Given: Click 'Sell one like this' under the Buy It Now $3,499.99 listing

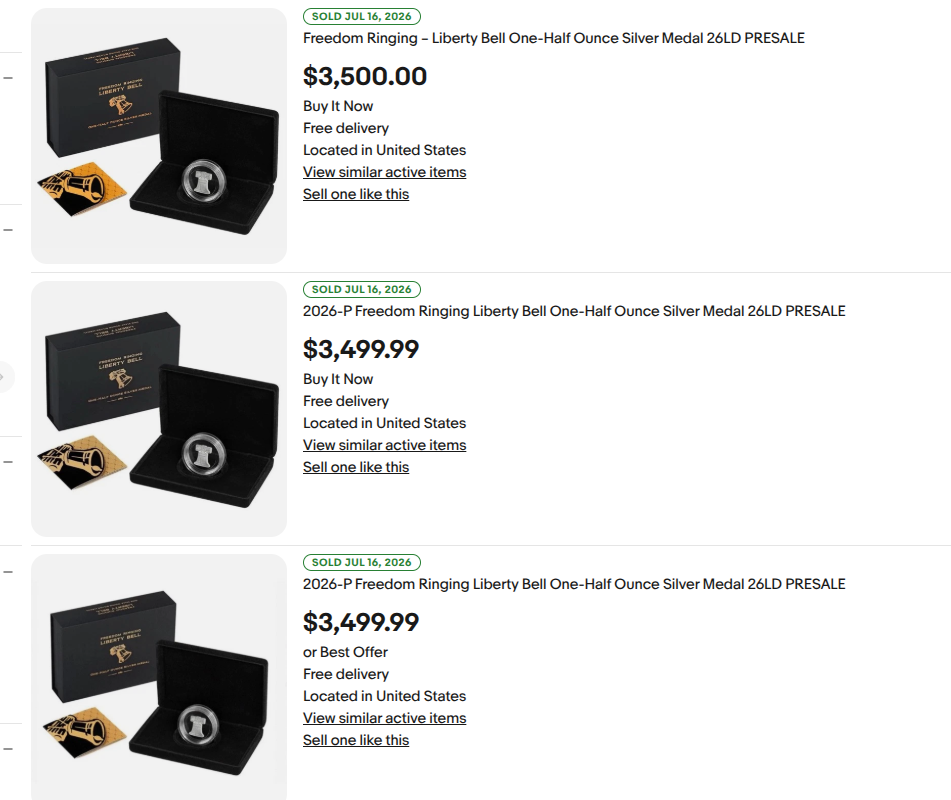Looking at the screenshot, I should pyautogui.click(x=356, y=467).
